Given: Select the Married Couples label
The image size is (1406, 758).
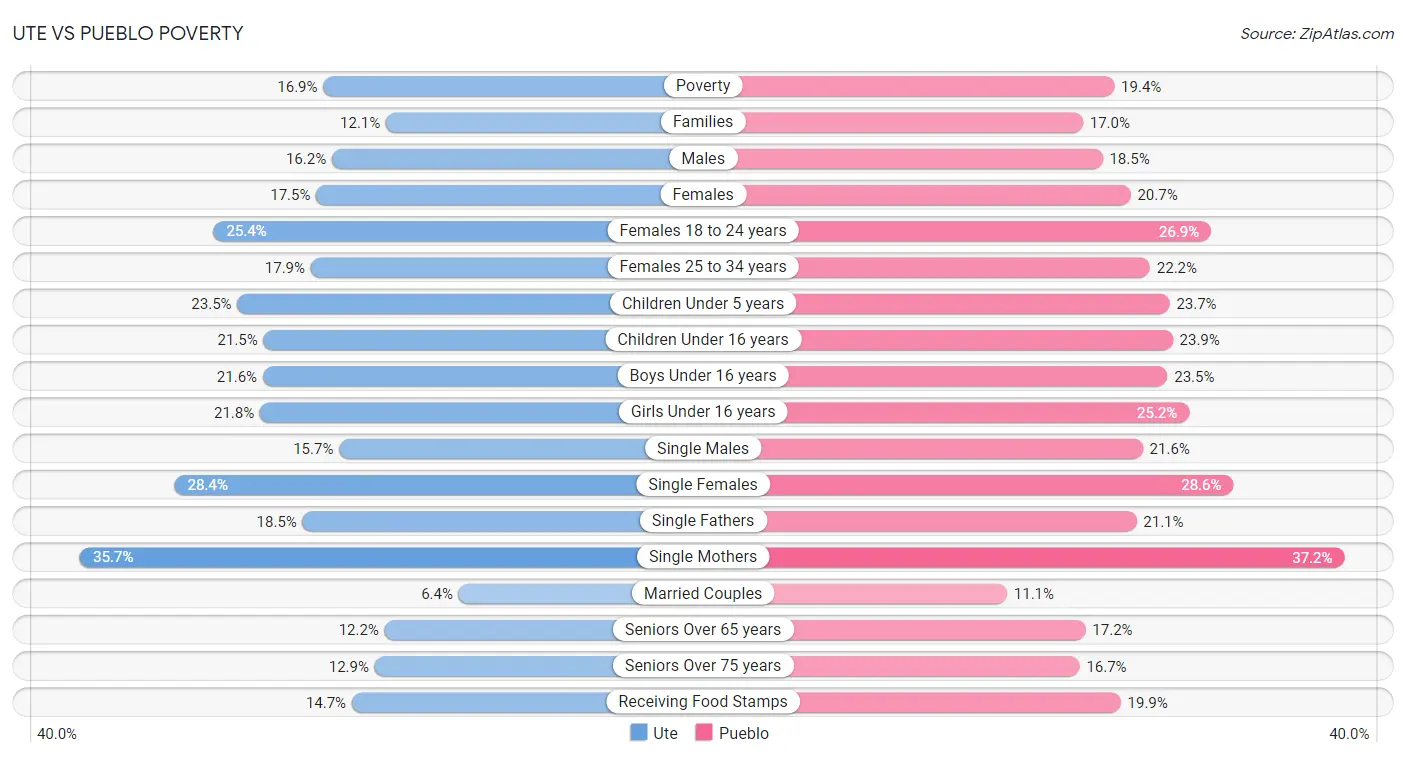Looking at the screenshot, I should click(703, 593).
